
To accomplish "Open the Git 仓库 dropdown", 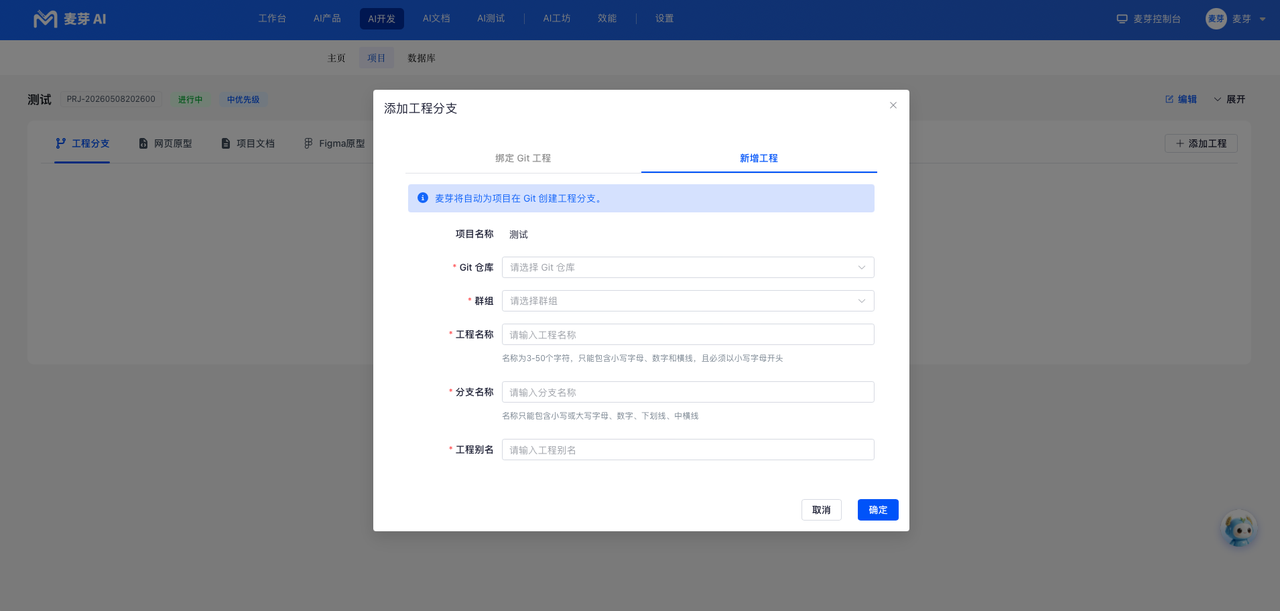I will tap(688, 267).
